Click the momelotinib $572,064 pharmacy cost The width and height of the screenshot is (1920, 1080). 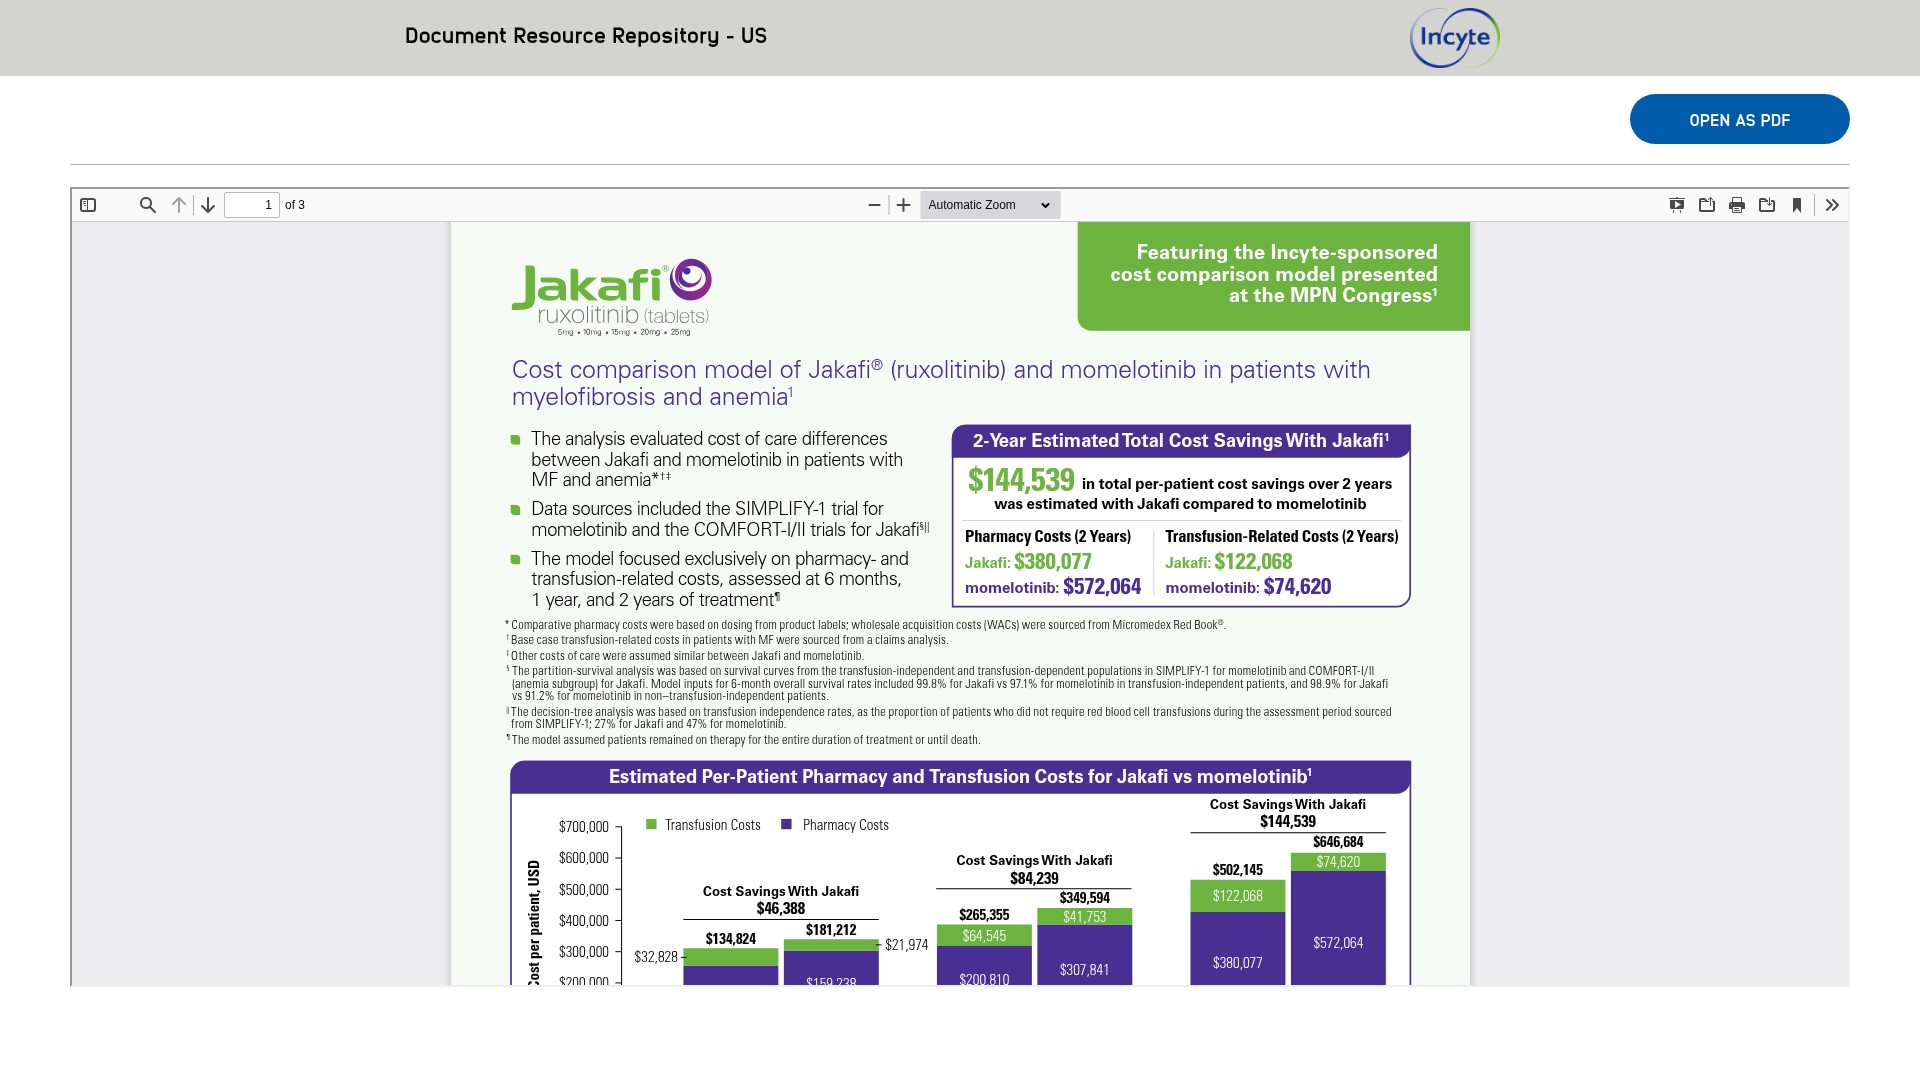[1053, 587]
